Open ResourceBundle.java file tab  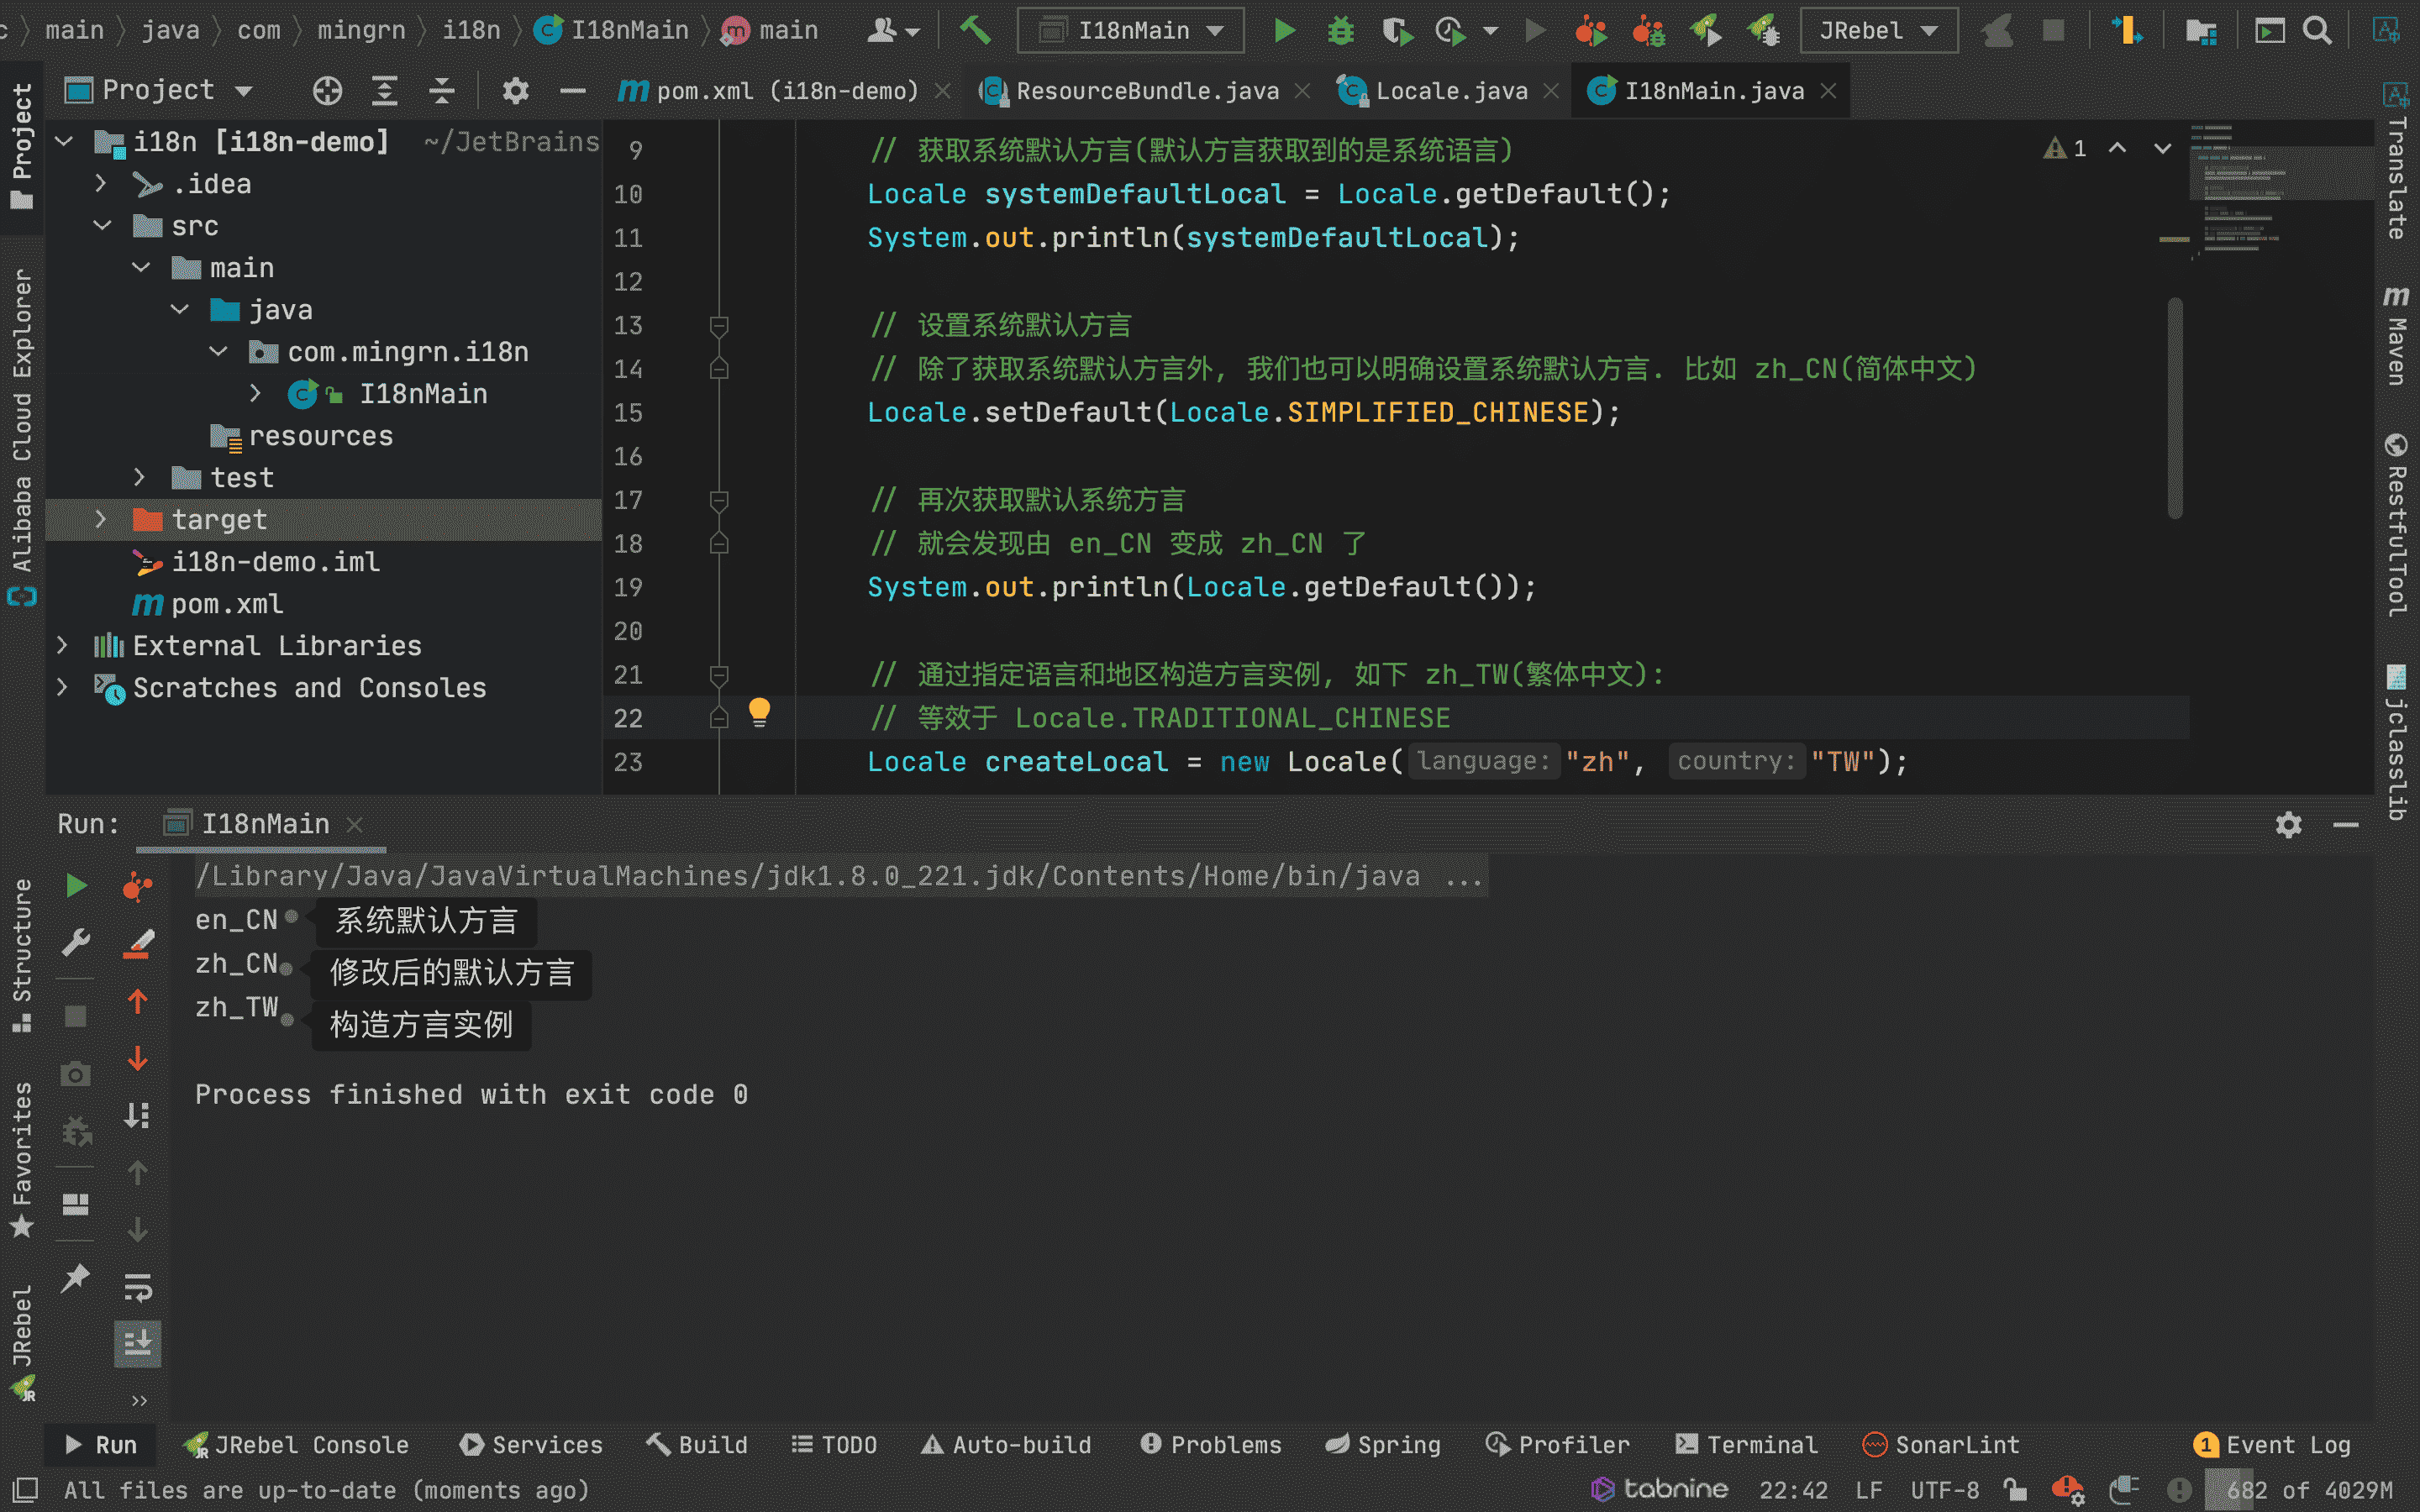[1139, 91]
